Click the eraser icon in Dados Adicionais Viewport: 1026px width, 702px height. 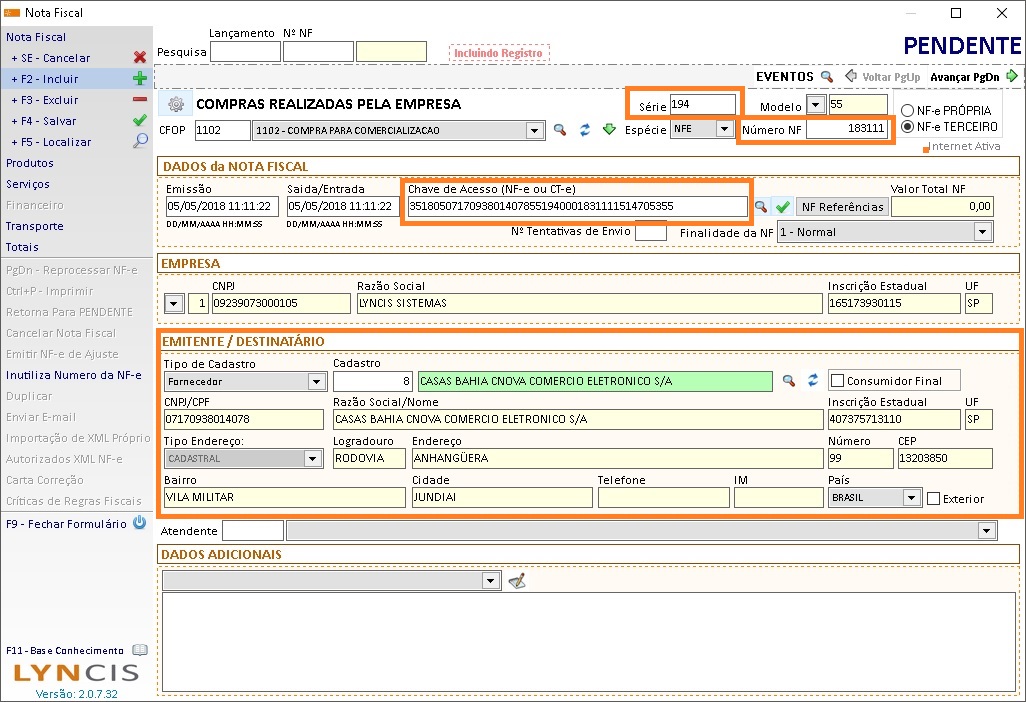click(x=517, y=581)
